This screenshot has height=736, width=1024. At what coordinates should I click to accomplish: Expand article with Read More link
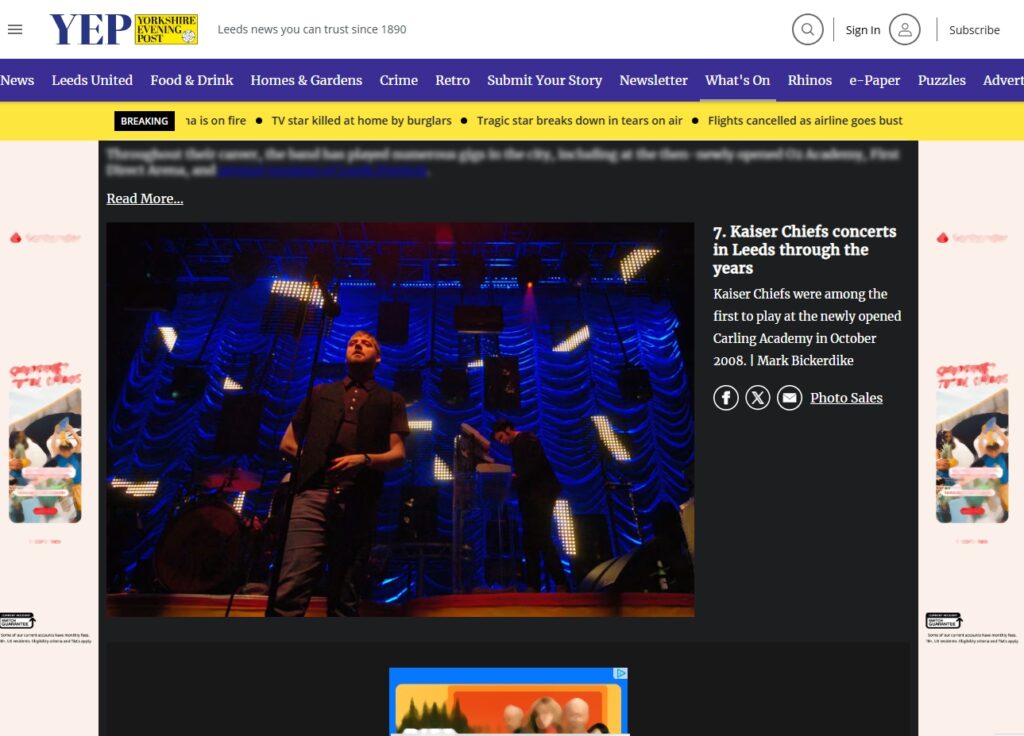point(145,198)
